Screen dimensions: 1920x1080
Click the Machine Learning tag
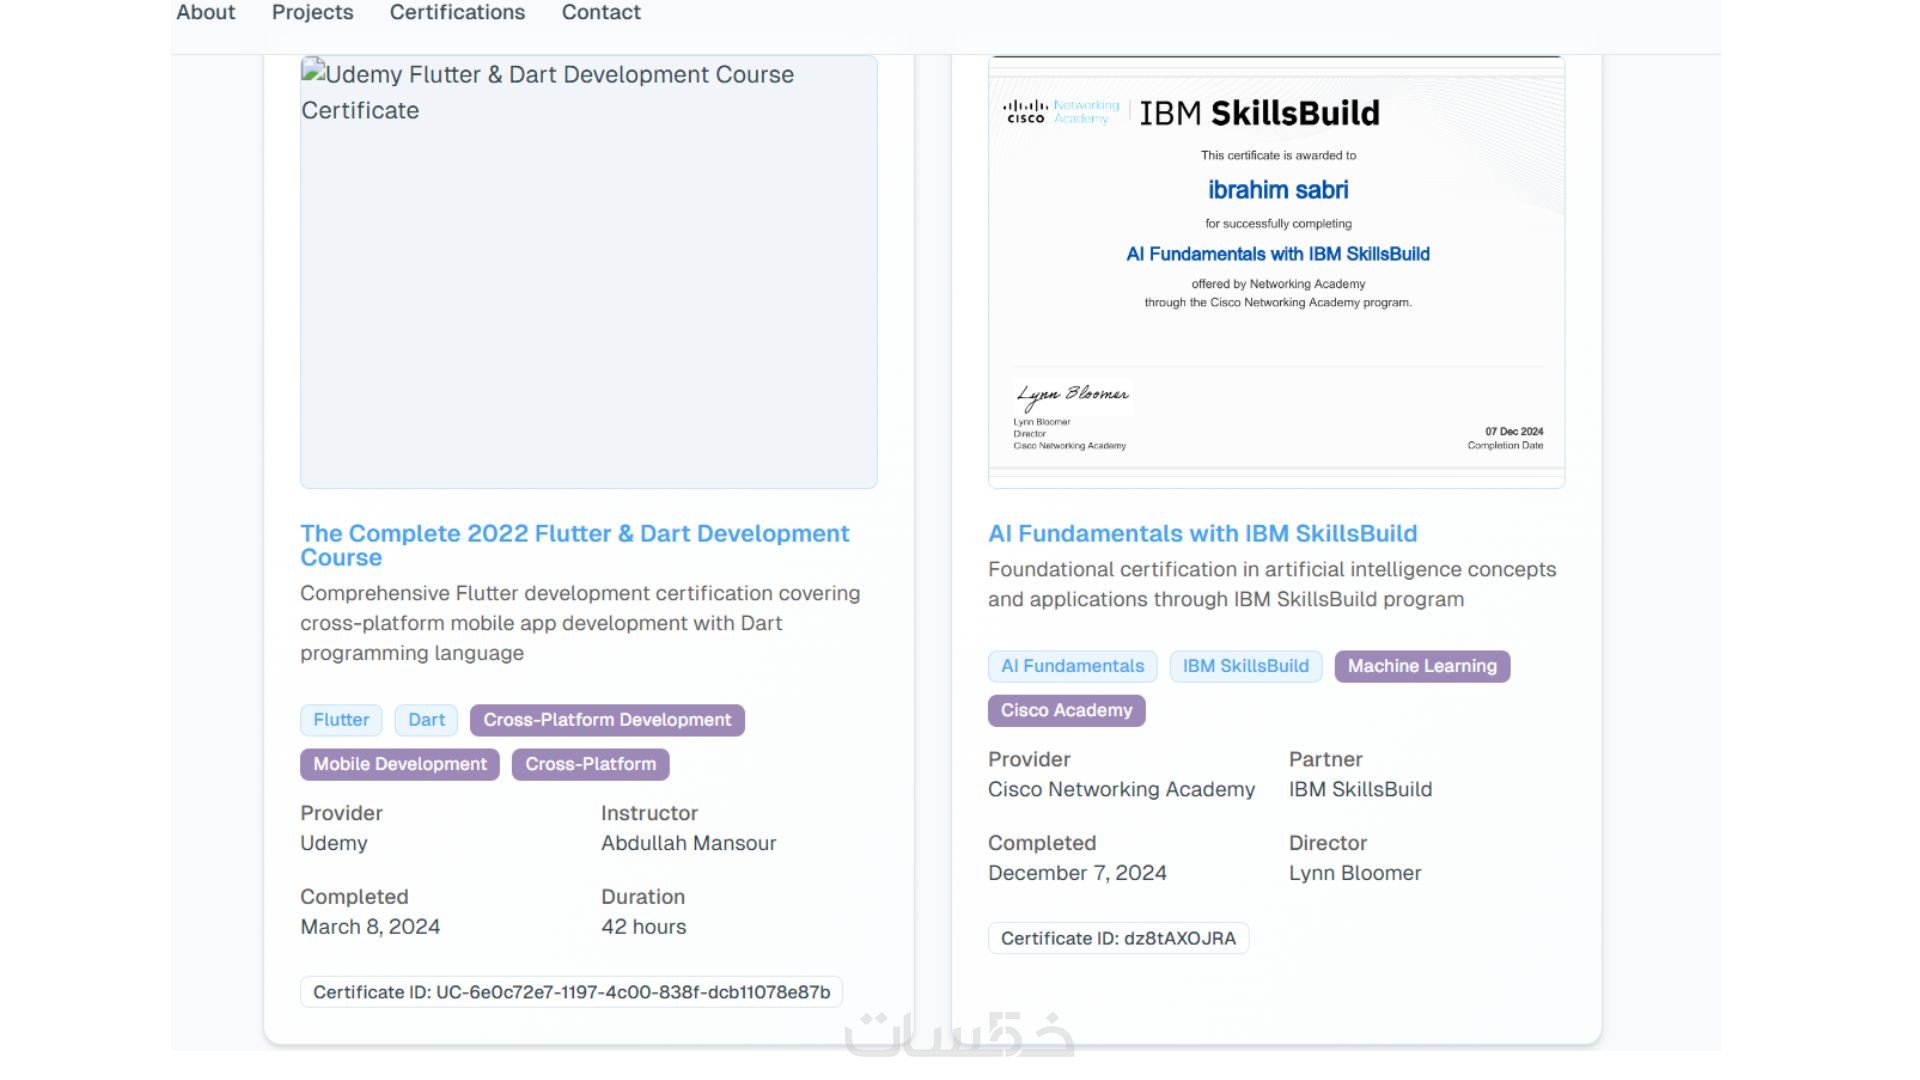pyautogui.click(x=1421, y=666)
